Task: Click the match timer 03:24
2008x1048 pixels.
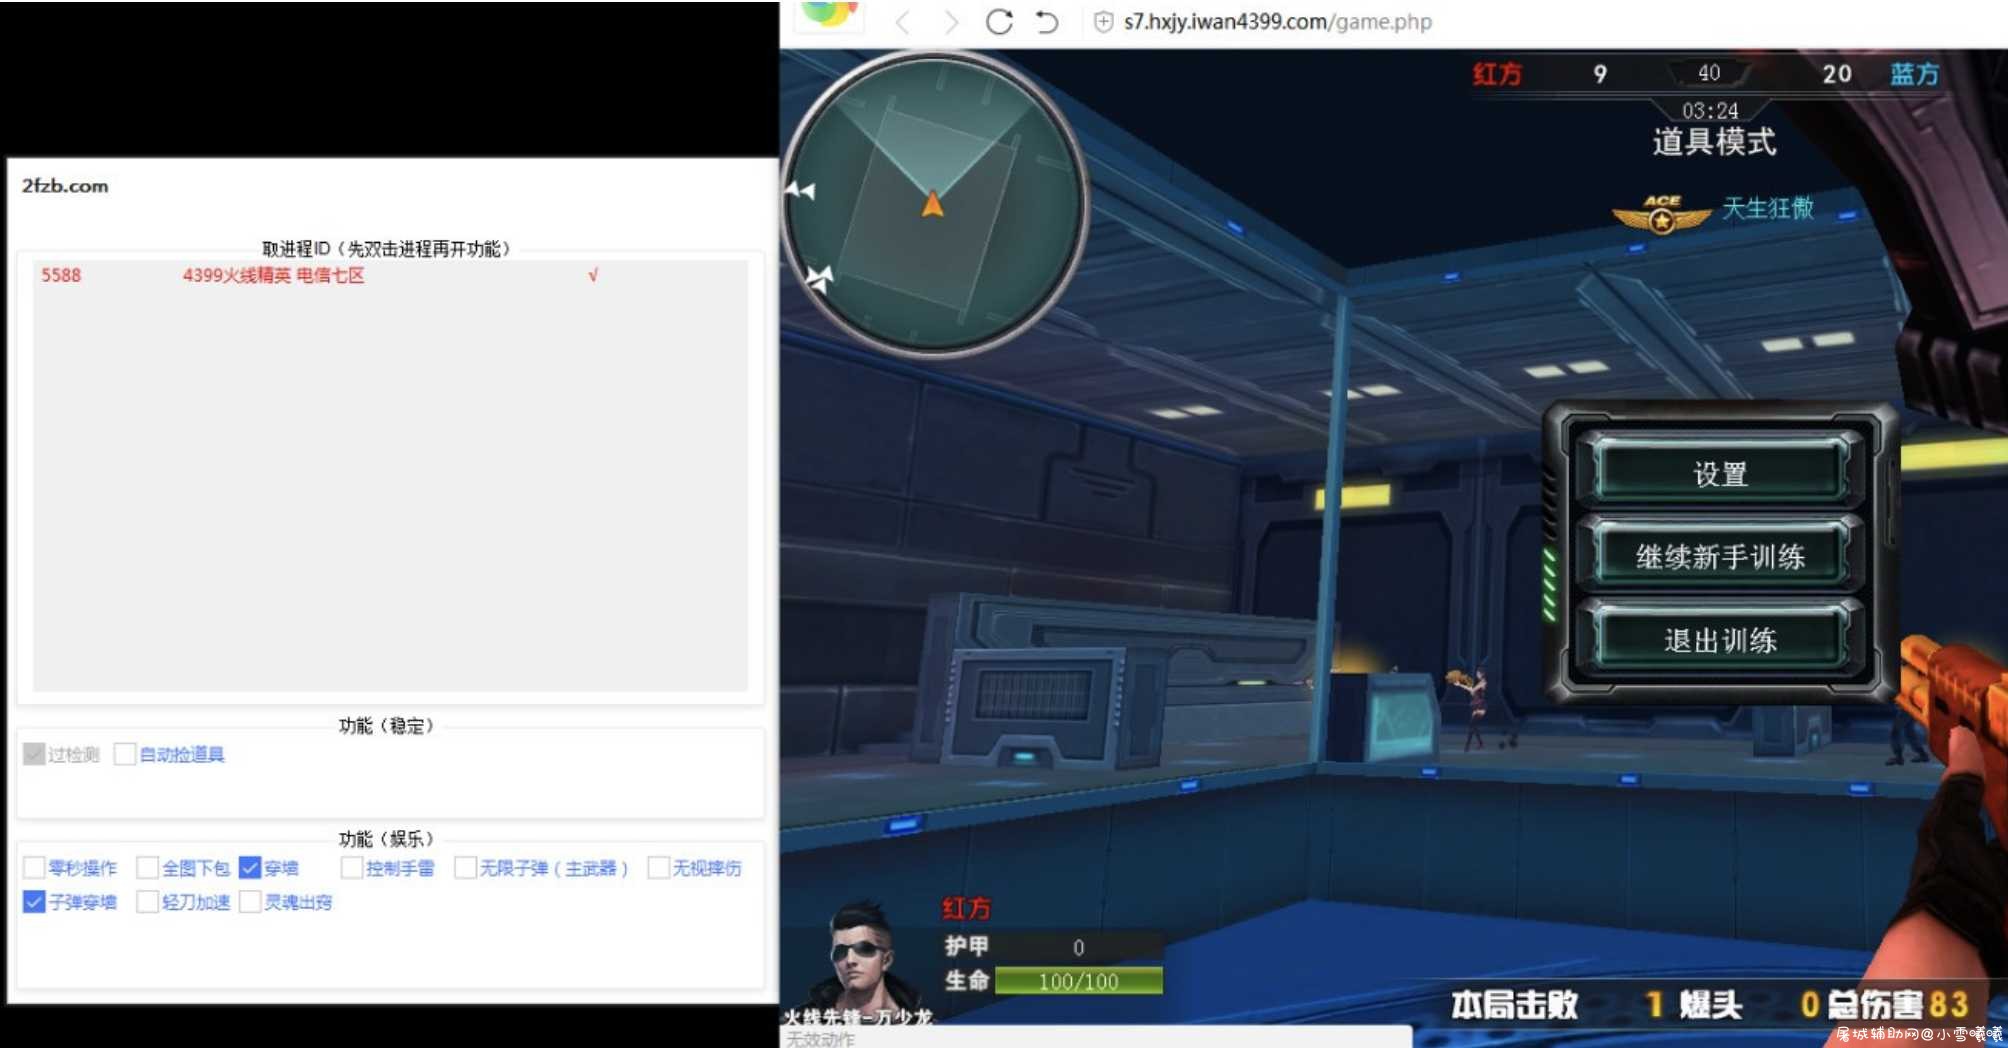Action: (x=1710, y=110)
